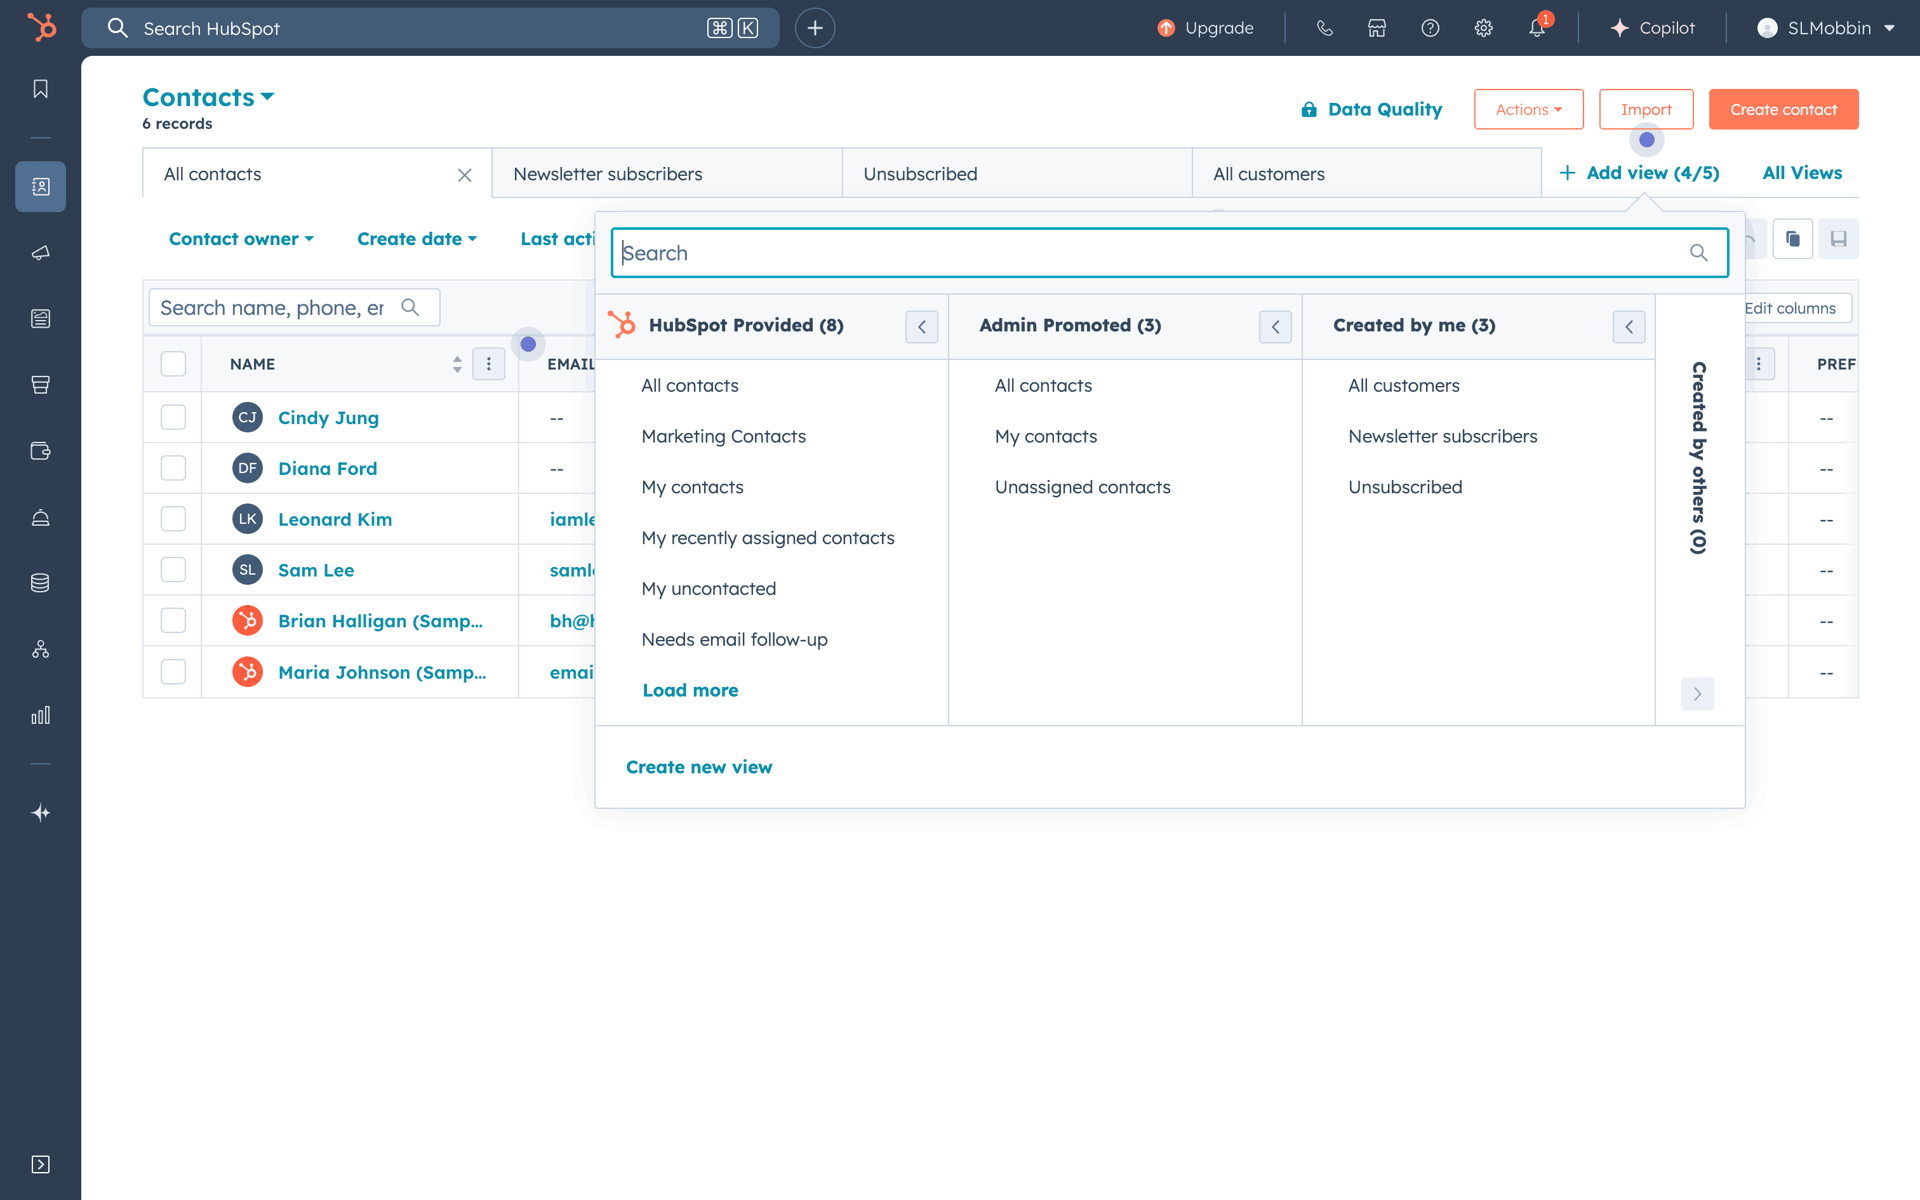This screenshot has height=1200, width=1920.
Task: Select Sam Lee's row checkbox
Action: pyautogui.click(x=173, y=570)
